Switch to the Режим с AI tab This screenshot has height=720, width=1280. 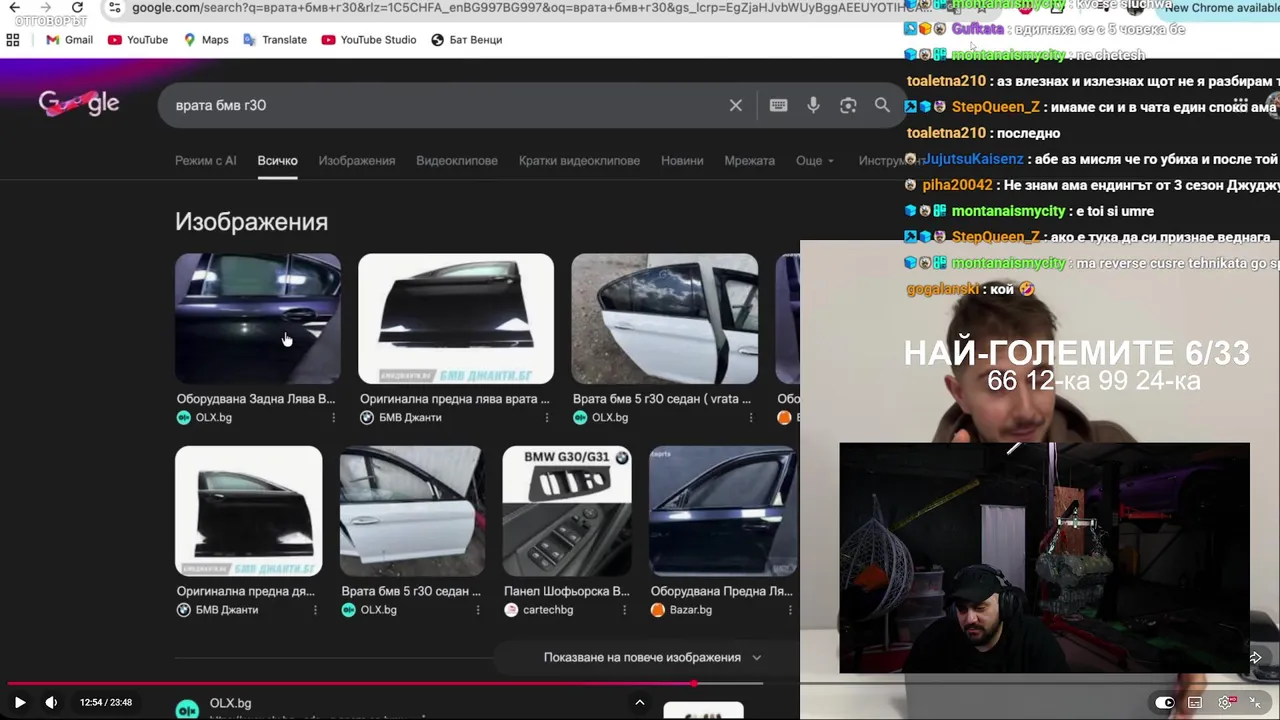point(205,160)
